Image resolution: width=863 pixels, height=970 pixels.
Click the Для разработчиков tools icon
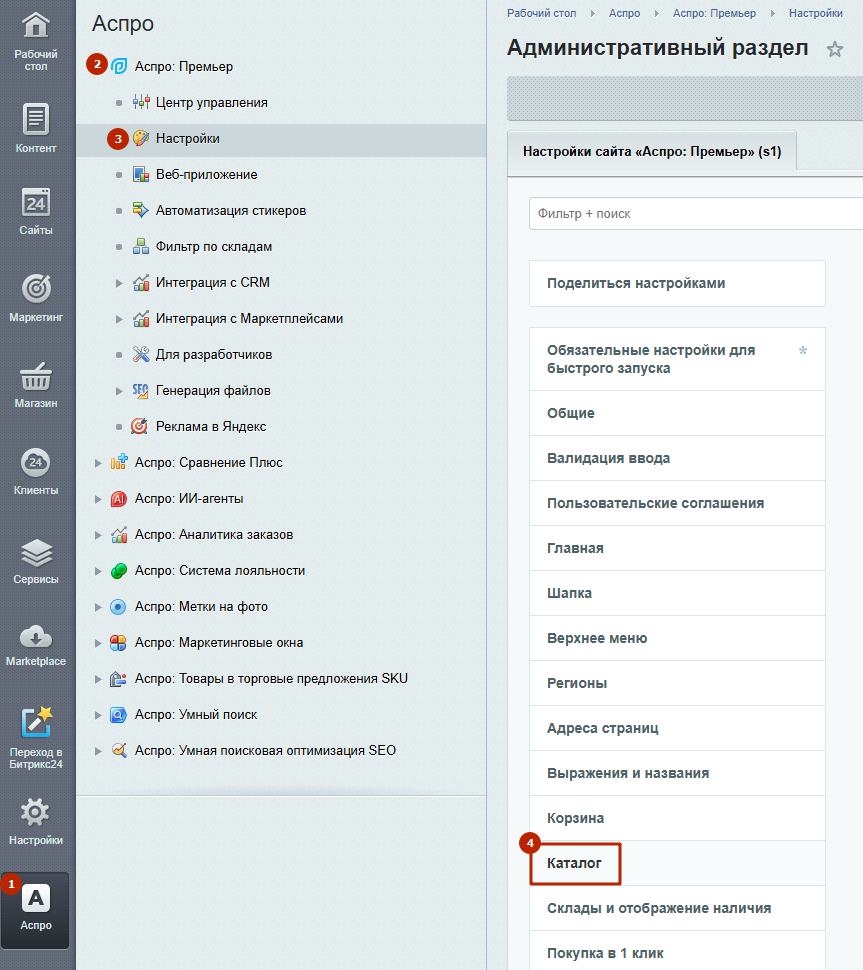coord(141,354)
